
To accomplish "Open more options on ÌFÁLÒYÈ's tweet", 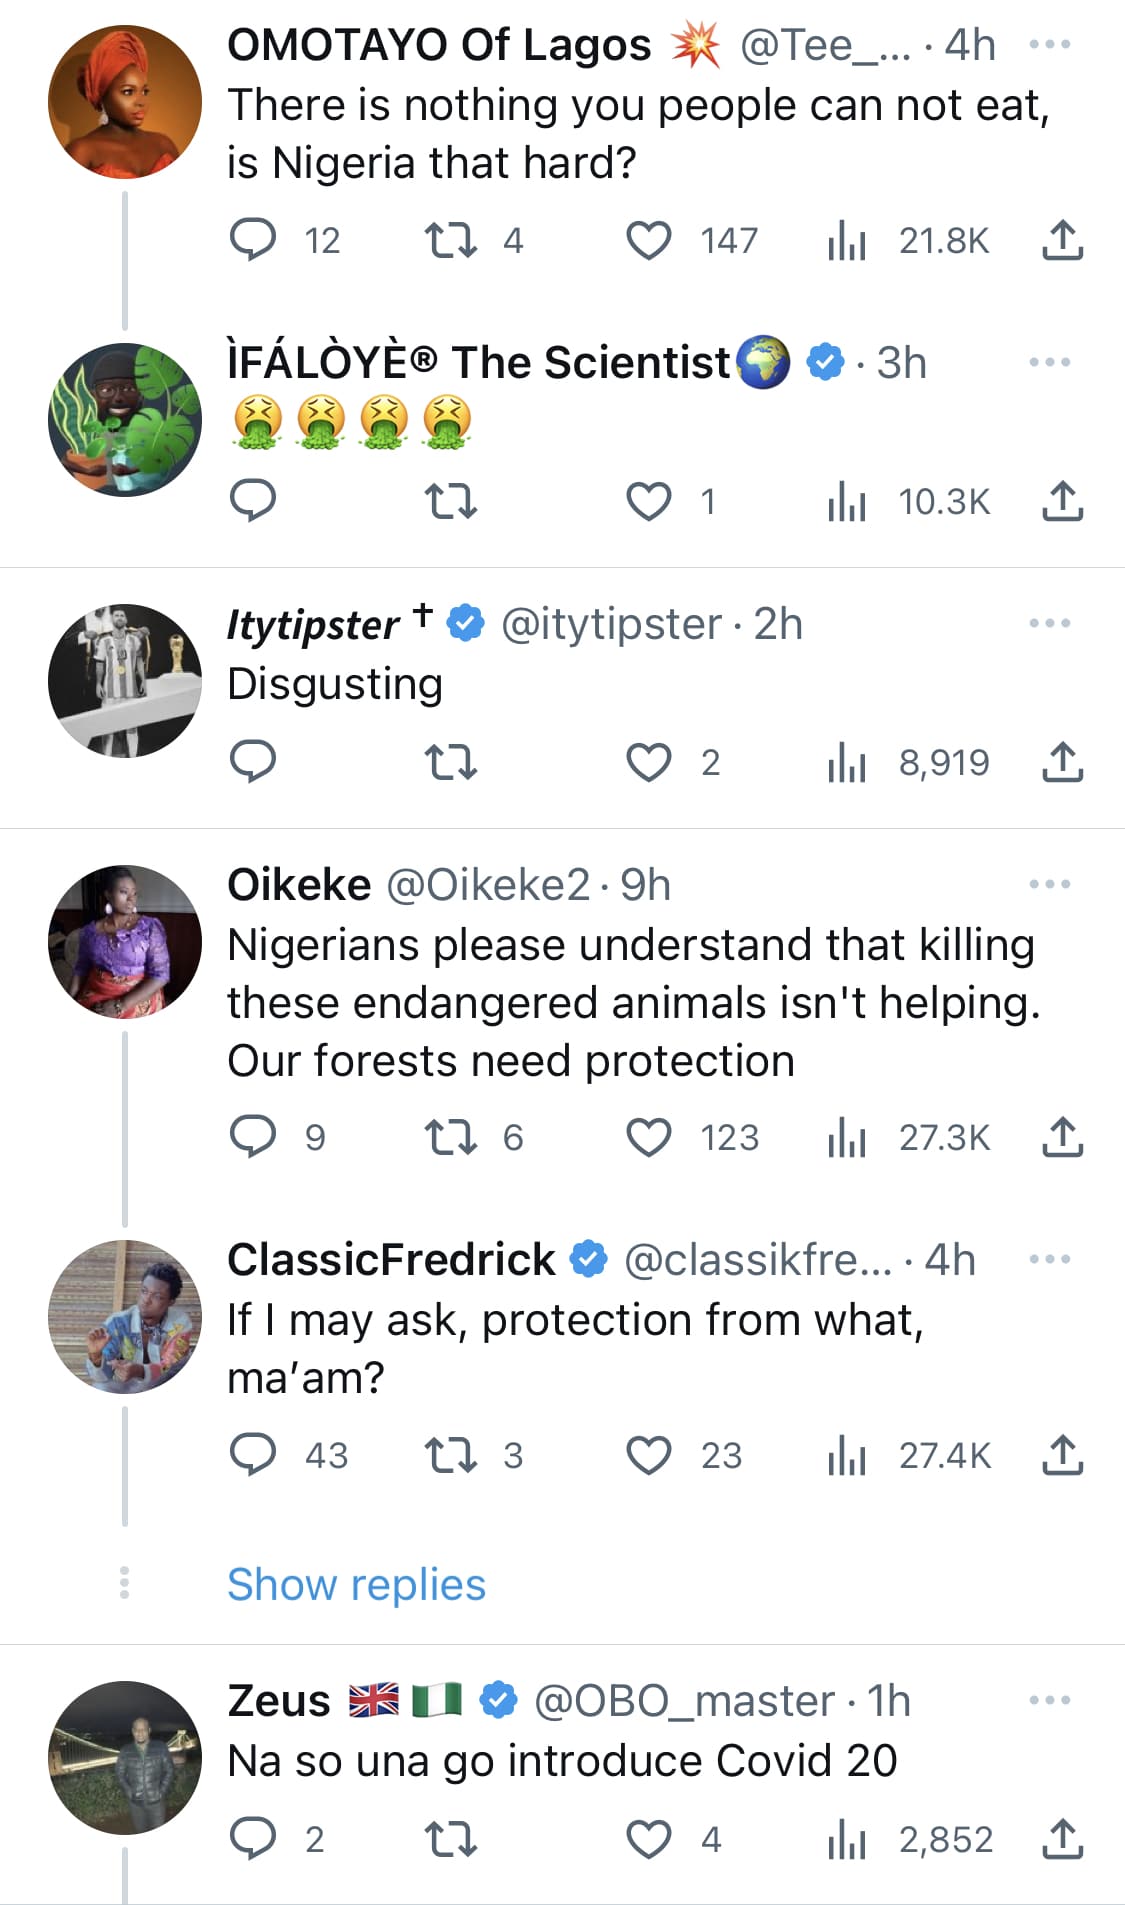I will point(1049,362).
